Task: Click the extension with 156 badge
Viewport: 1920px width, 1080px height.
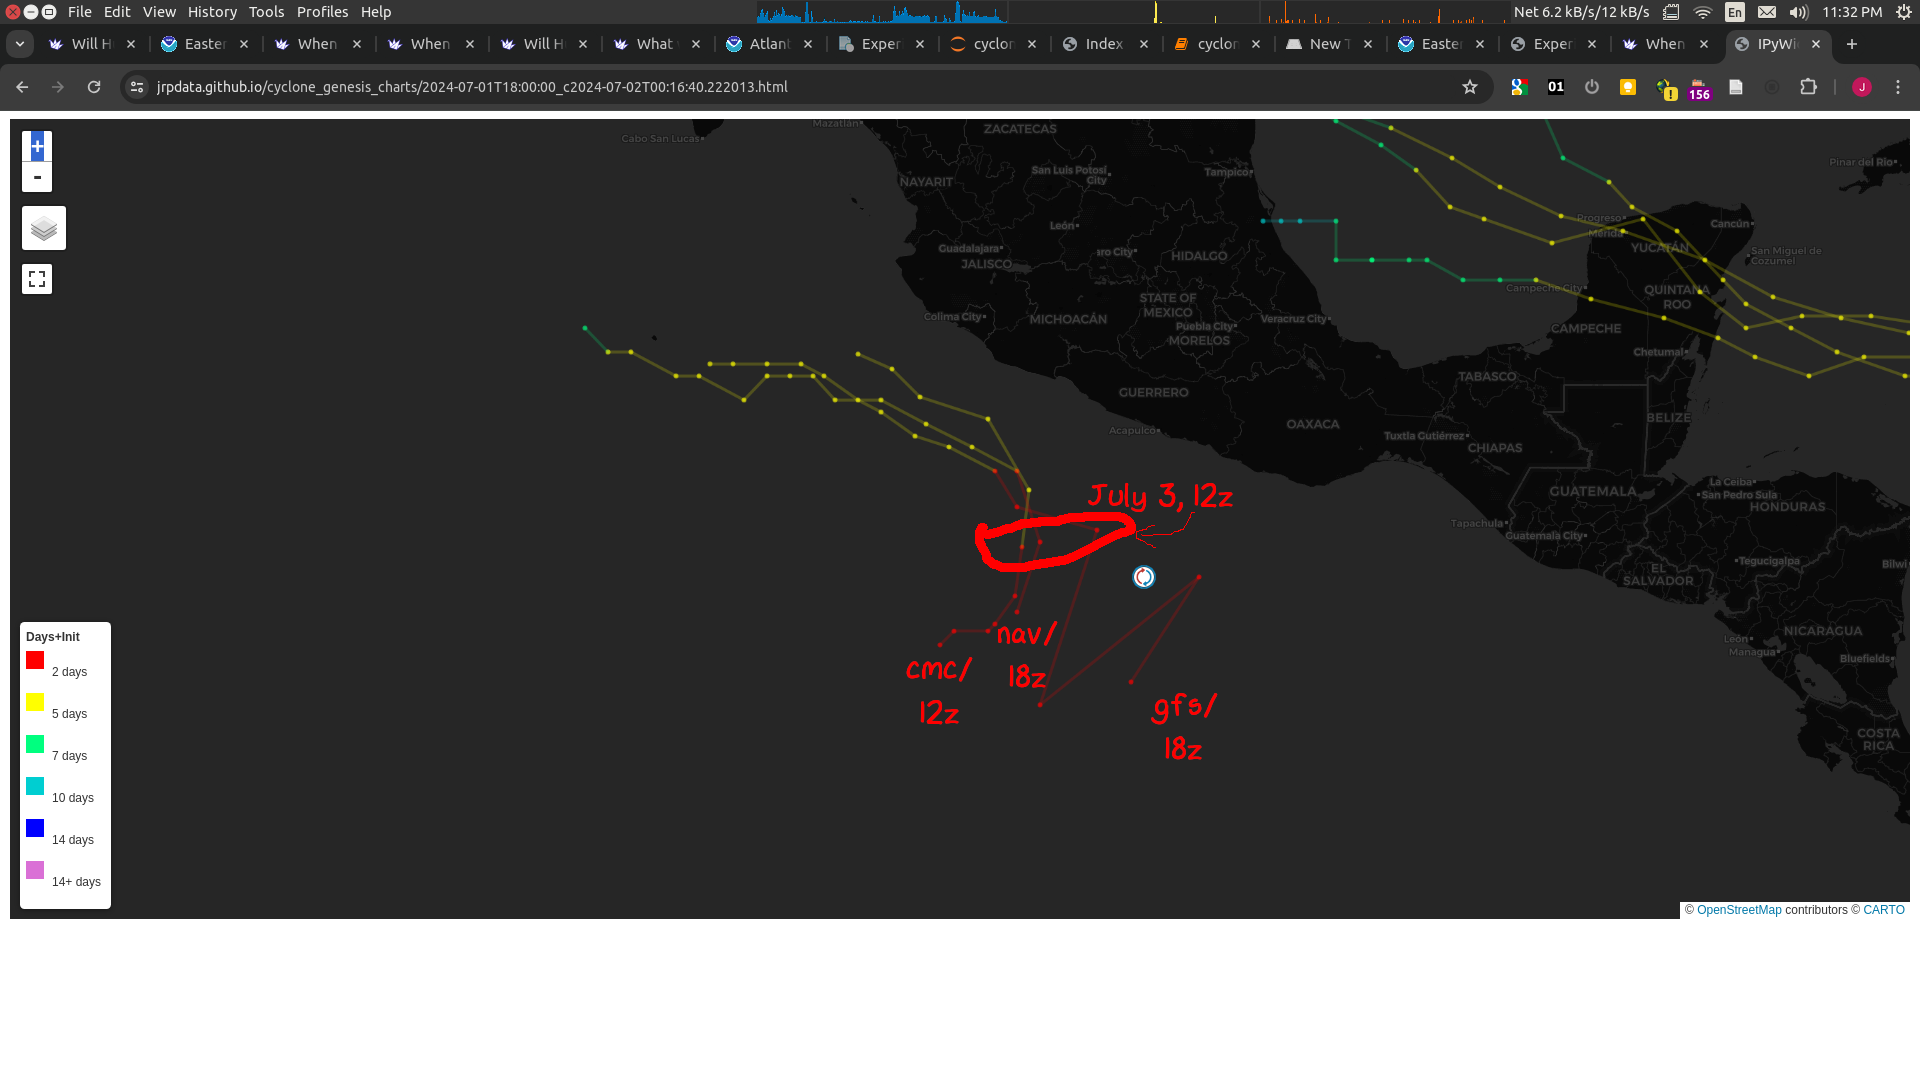Action: (1699, 90)
